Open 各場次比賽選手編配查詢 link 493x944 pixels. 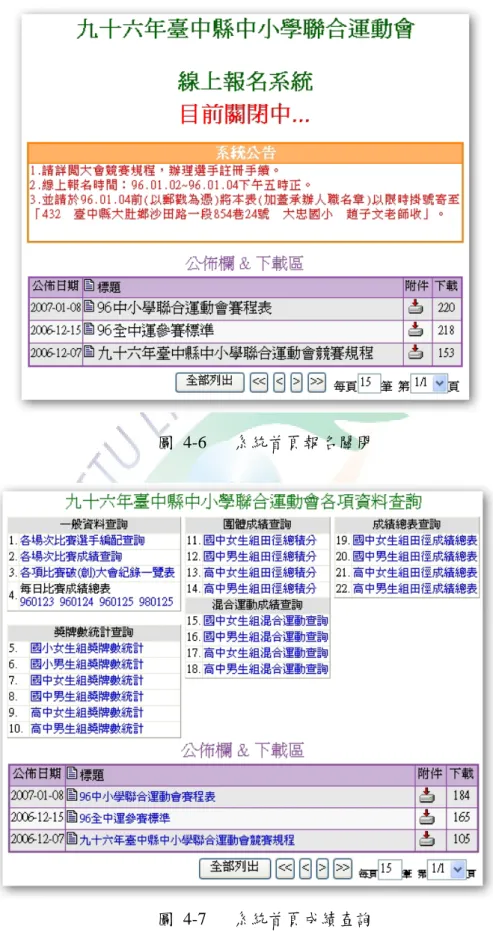(82, 541)
